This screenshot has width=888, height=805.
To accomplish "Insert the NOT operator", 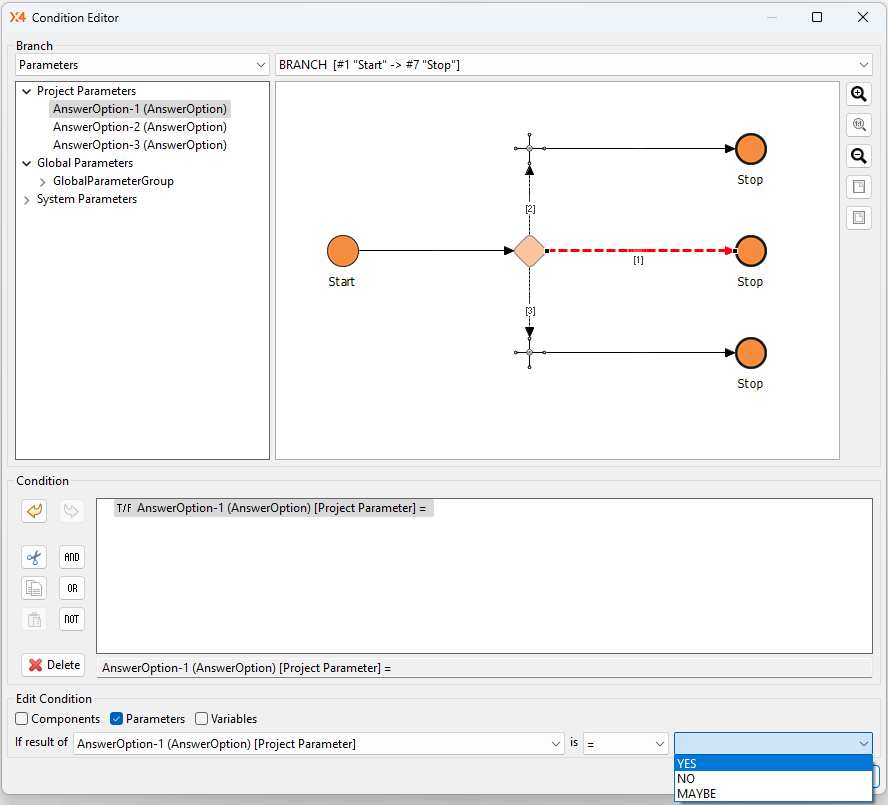I will pos(72,619).
